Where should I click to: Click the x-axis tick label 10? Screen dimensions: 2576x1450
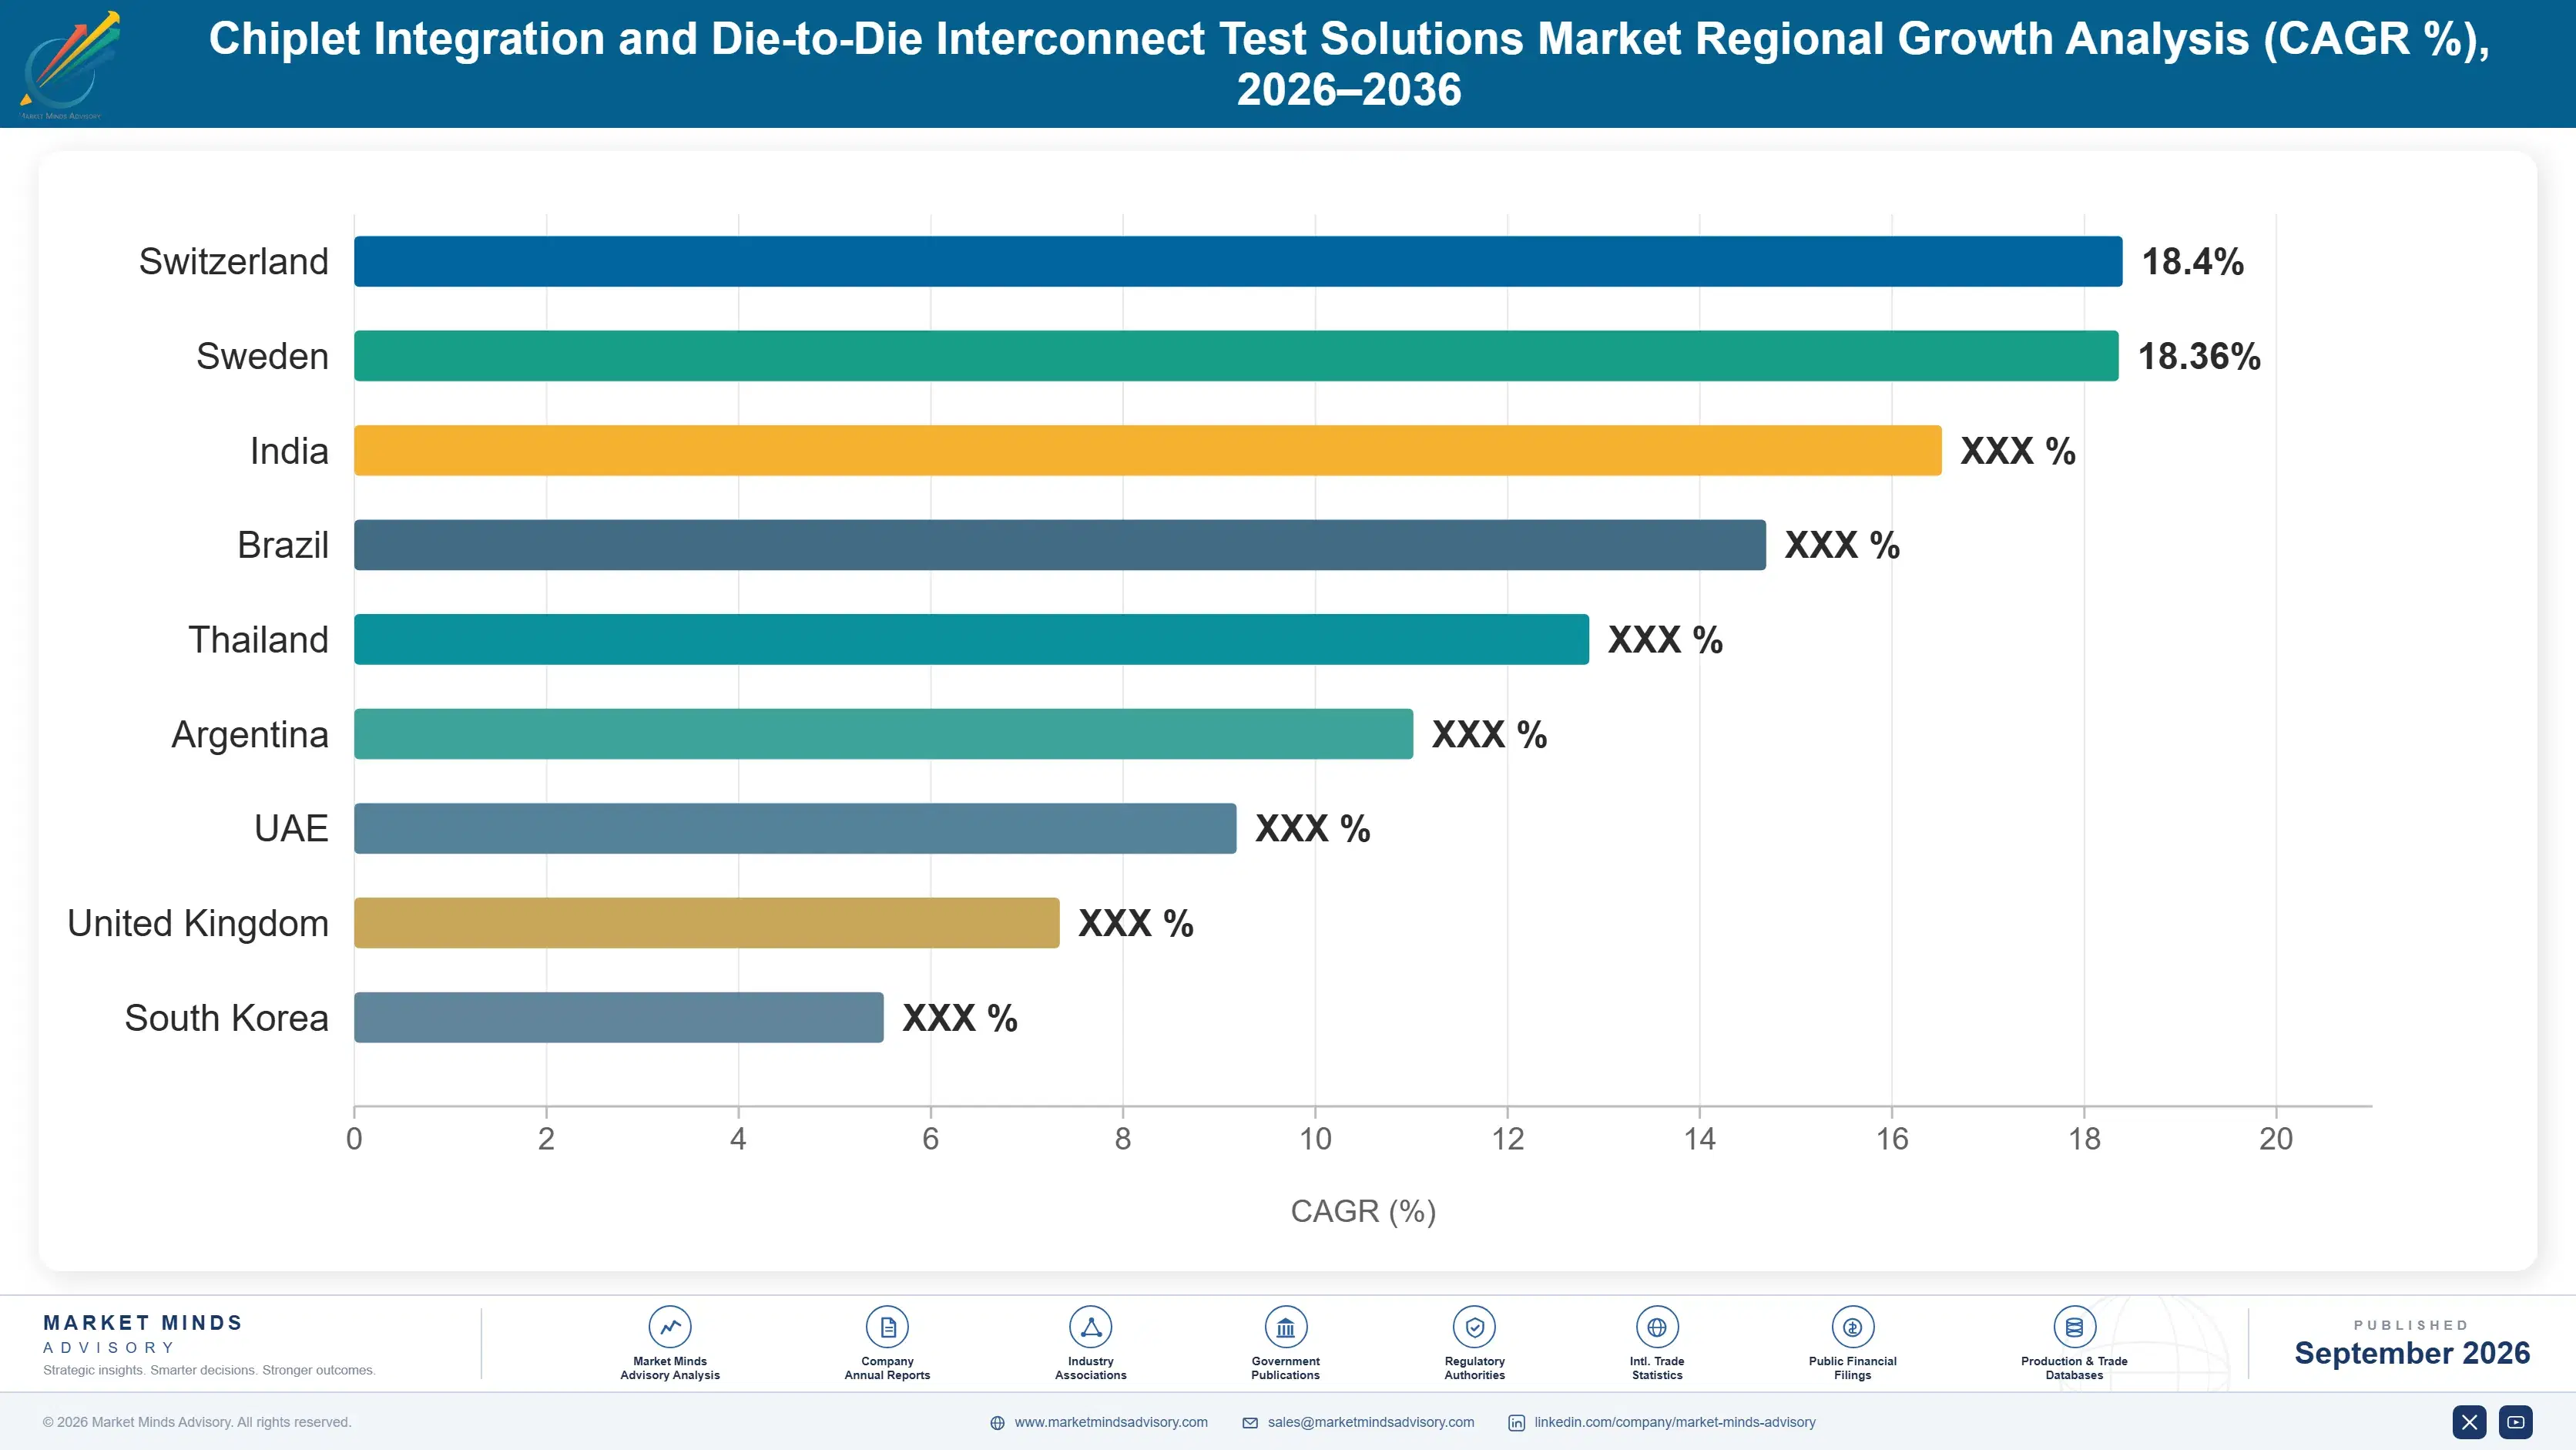point(1315,1138)
